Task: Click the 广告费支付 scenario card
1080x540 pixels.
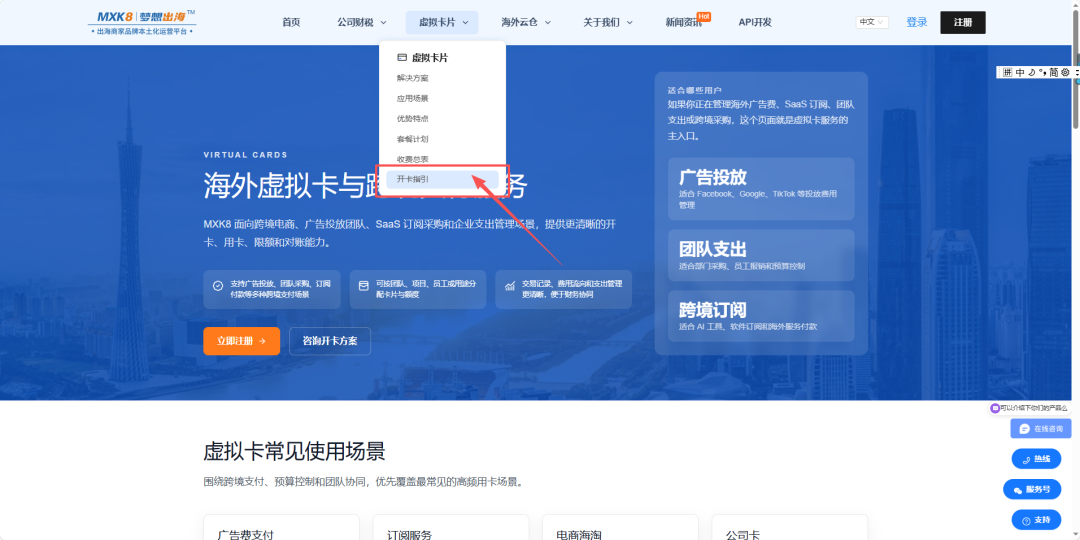Action: [x=282, y=528]
